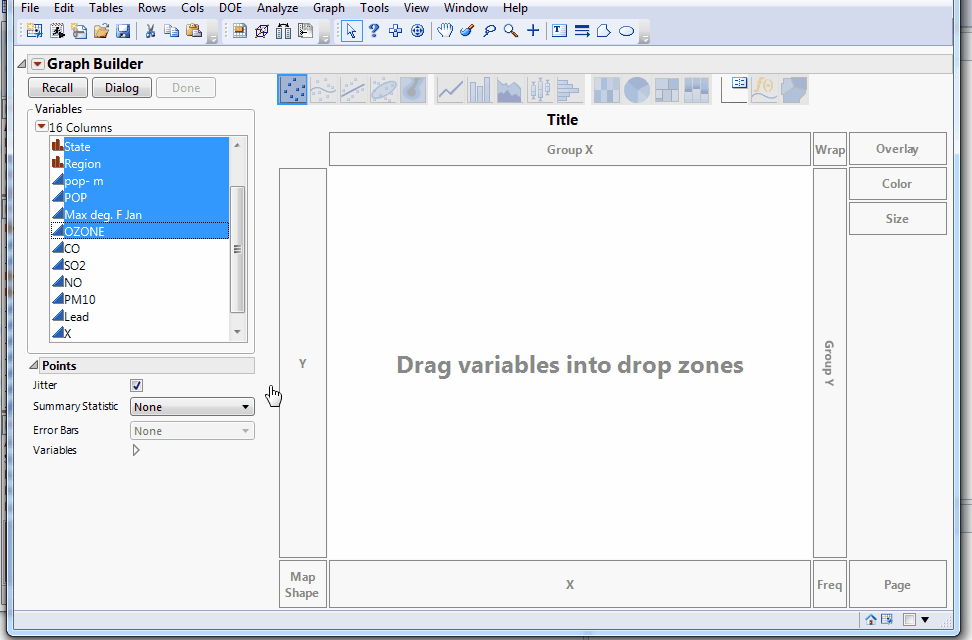Select the Points graph element icon
Viewport: 972px width, 640px height.
click(292, 89)
